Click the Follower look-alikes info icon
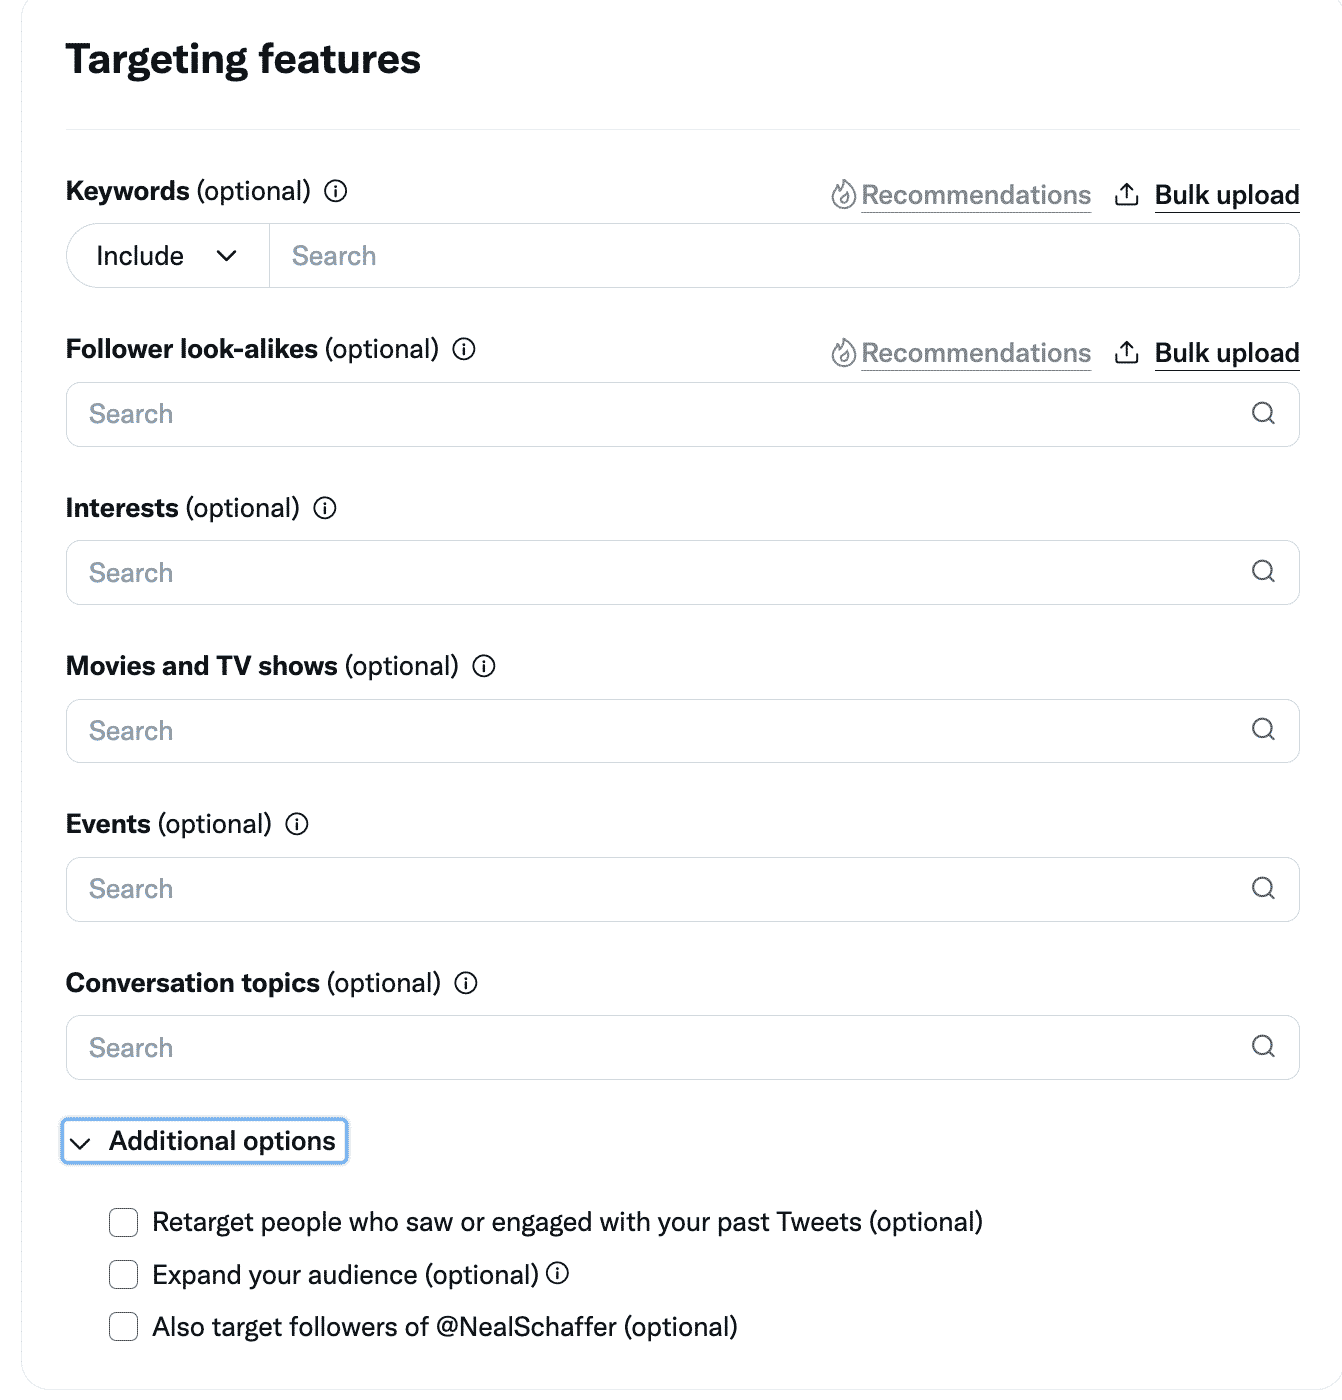 (x=464, y=349)
